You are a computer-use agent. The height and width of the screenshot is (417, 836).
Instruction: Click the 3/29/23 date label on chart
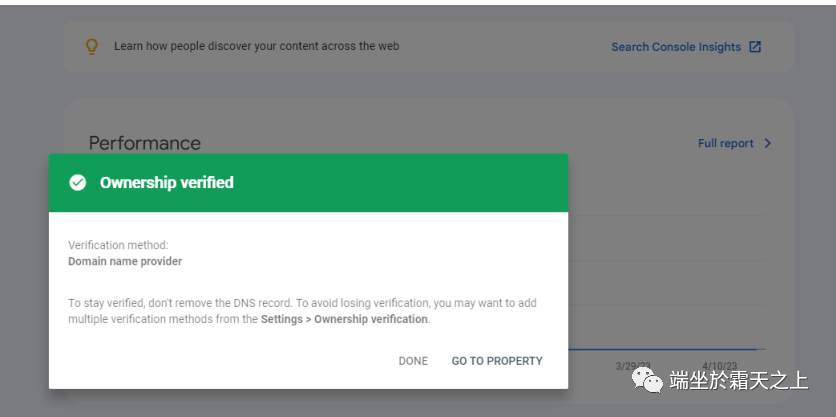point(631,366)
